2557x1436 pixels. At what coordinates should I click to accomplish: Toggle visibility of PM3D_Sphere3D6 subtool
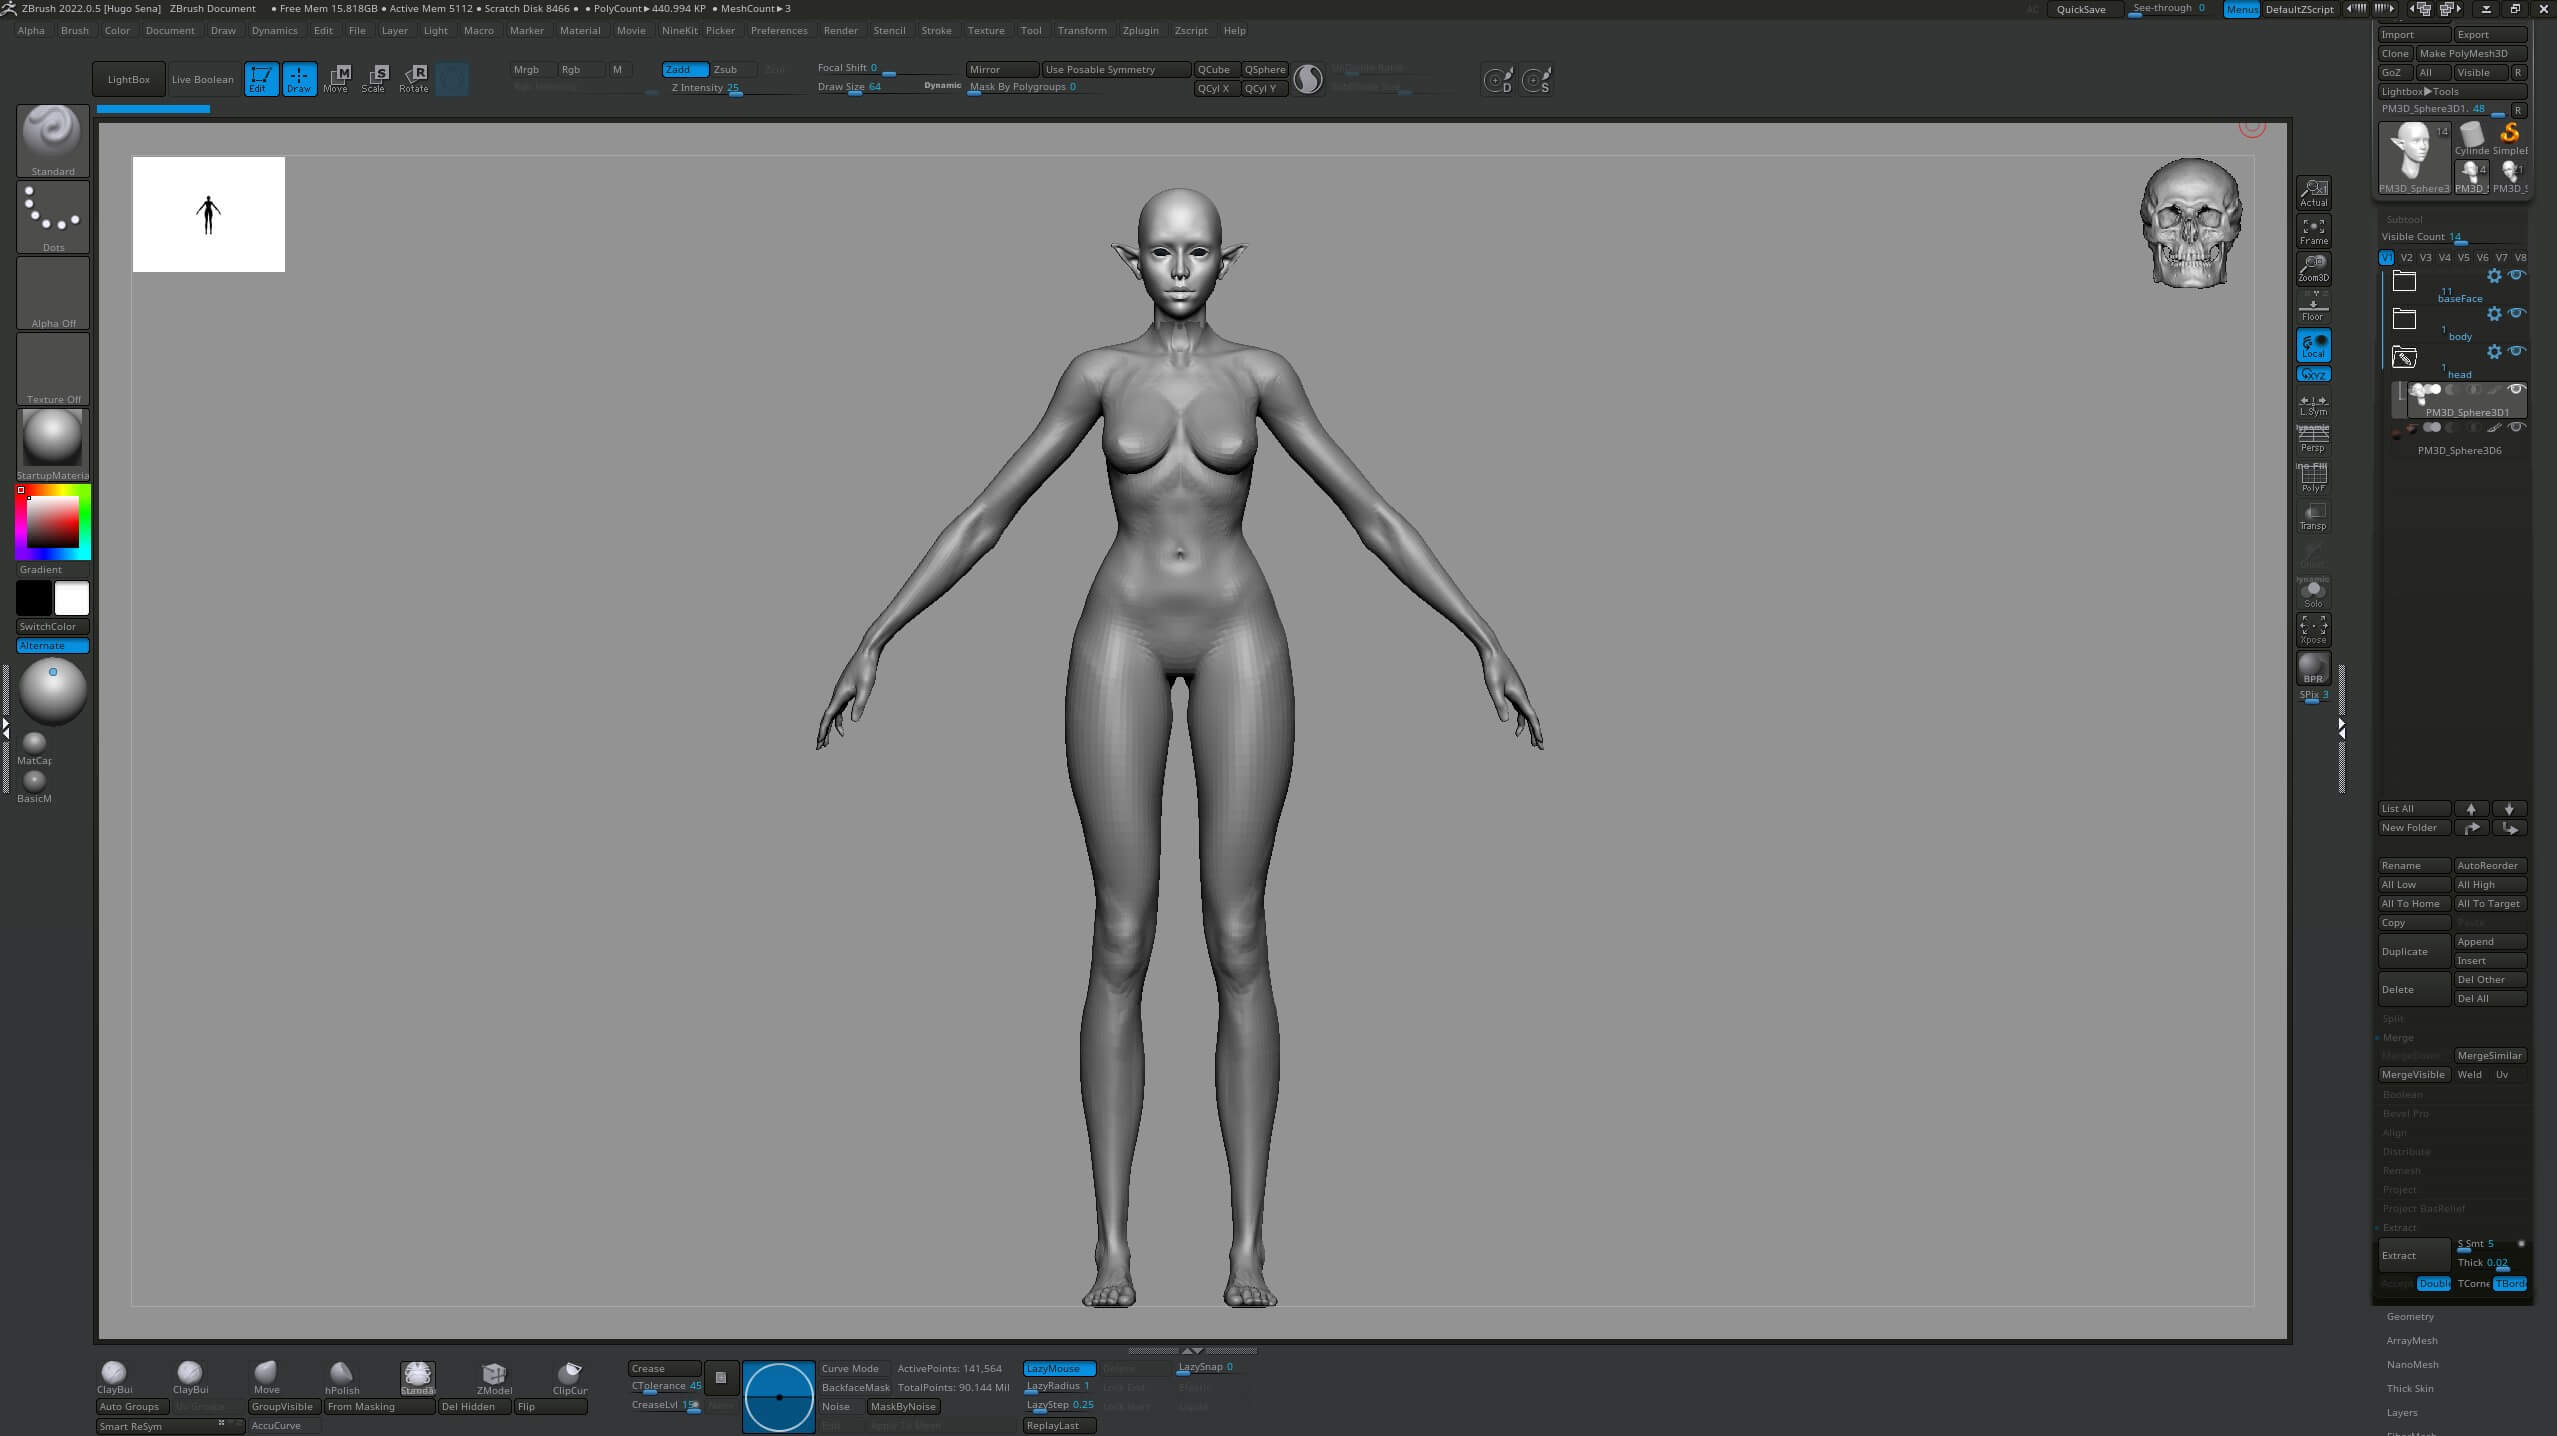click(2516, 428)
